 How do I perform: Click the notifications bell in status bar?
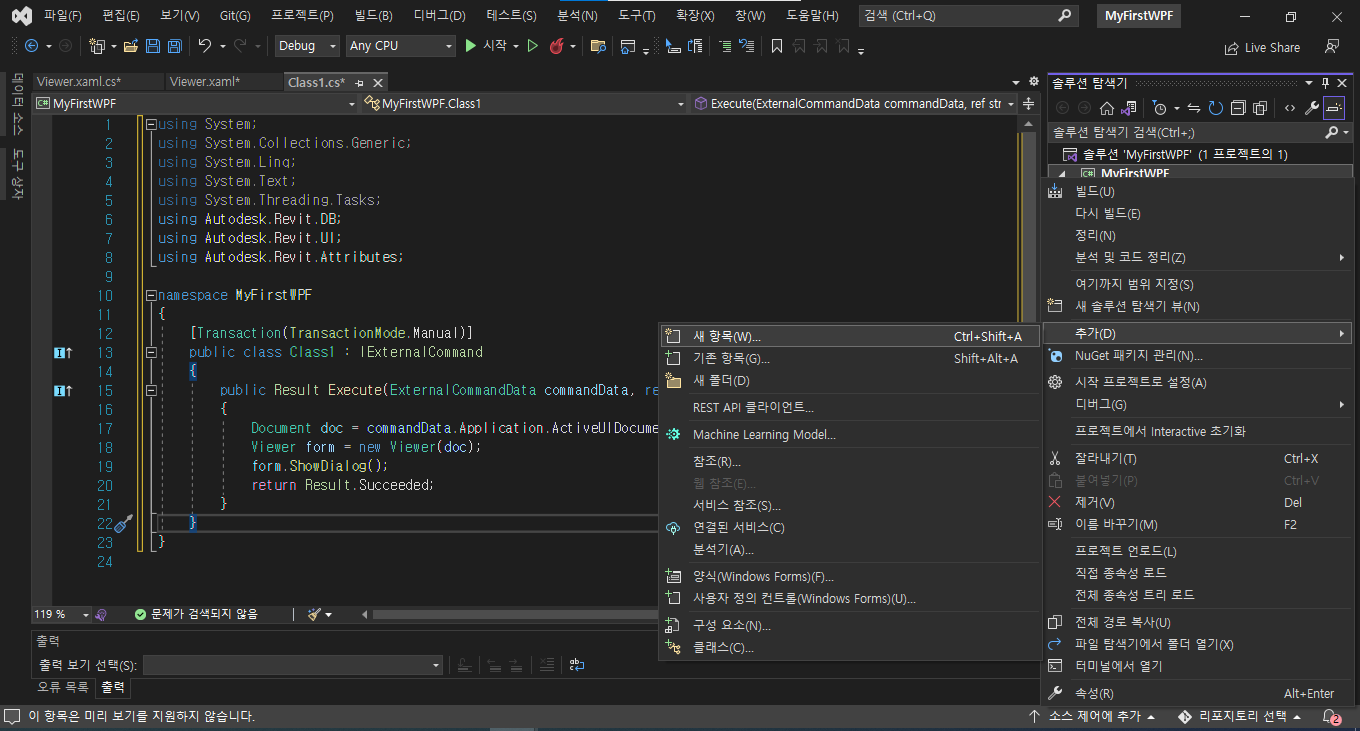[x=1331, y=717]
